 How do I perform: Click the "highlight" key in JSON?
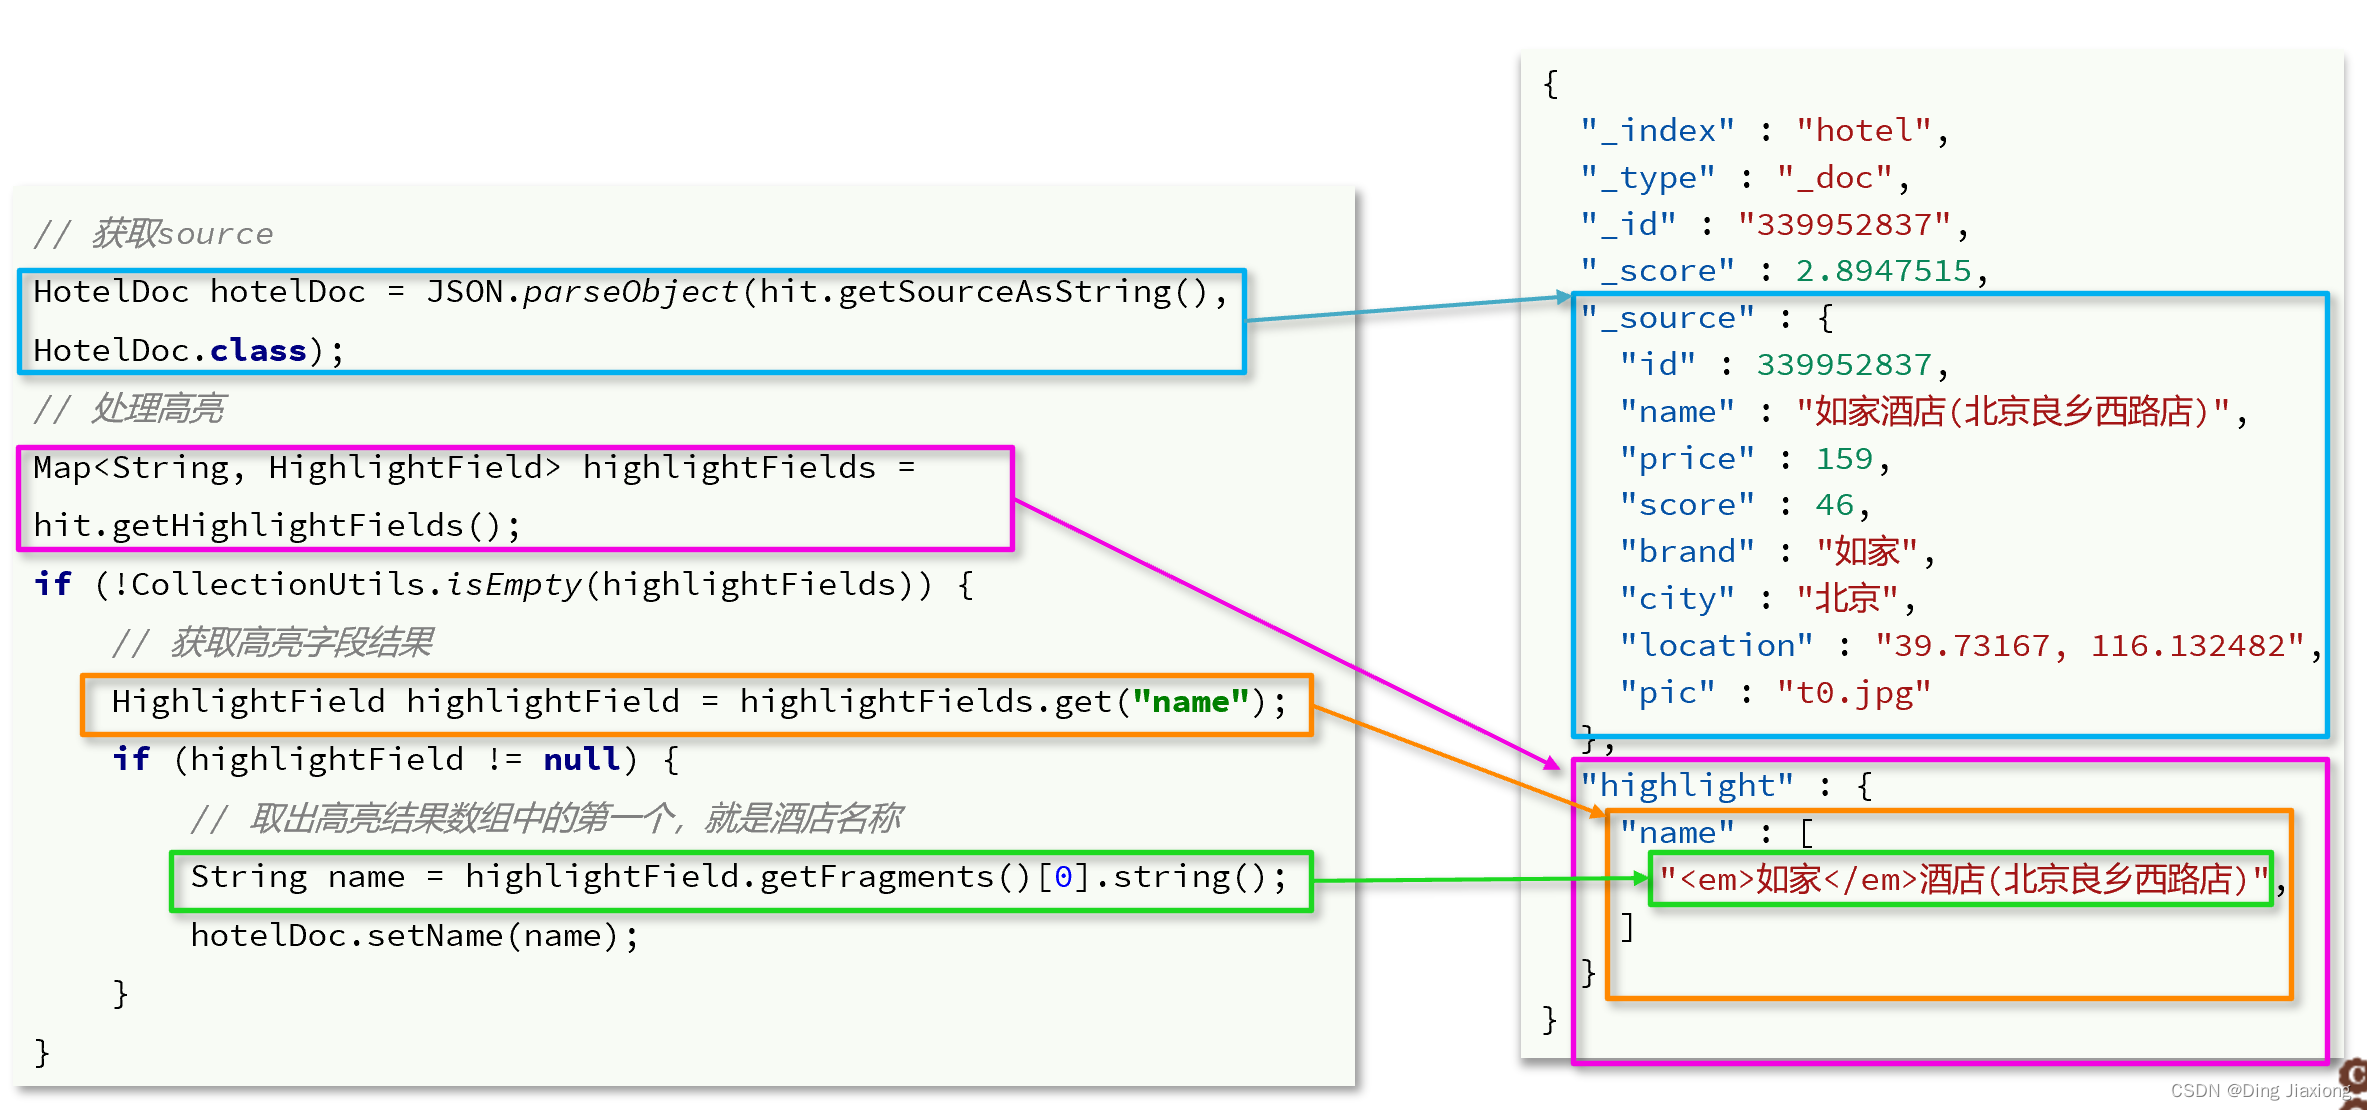click(x=1687, y=786)
